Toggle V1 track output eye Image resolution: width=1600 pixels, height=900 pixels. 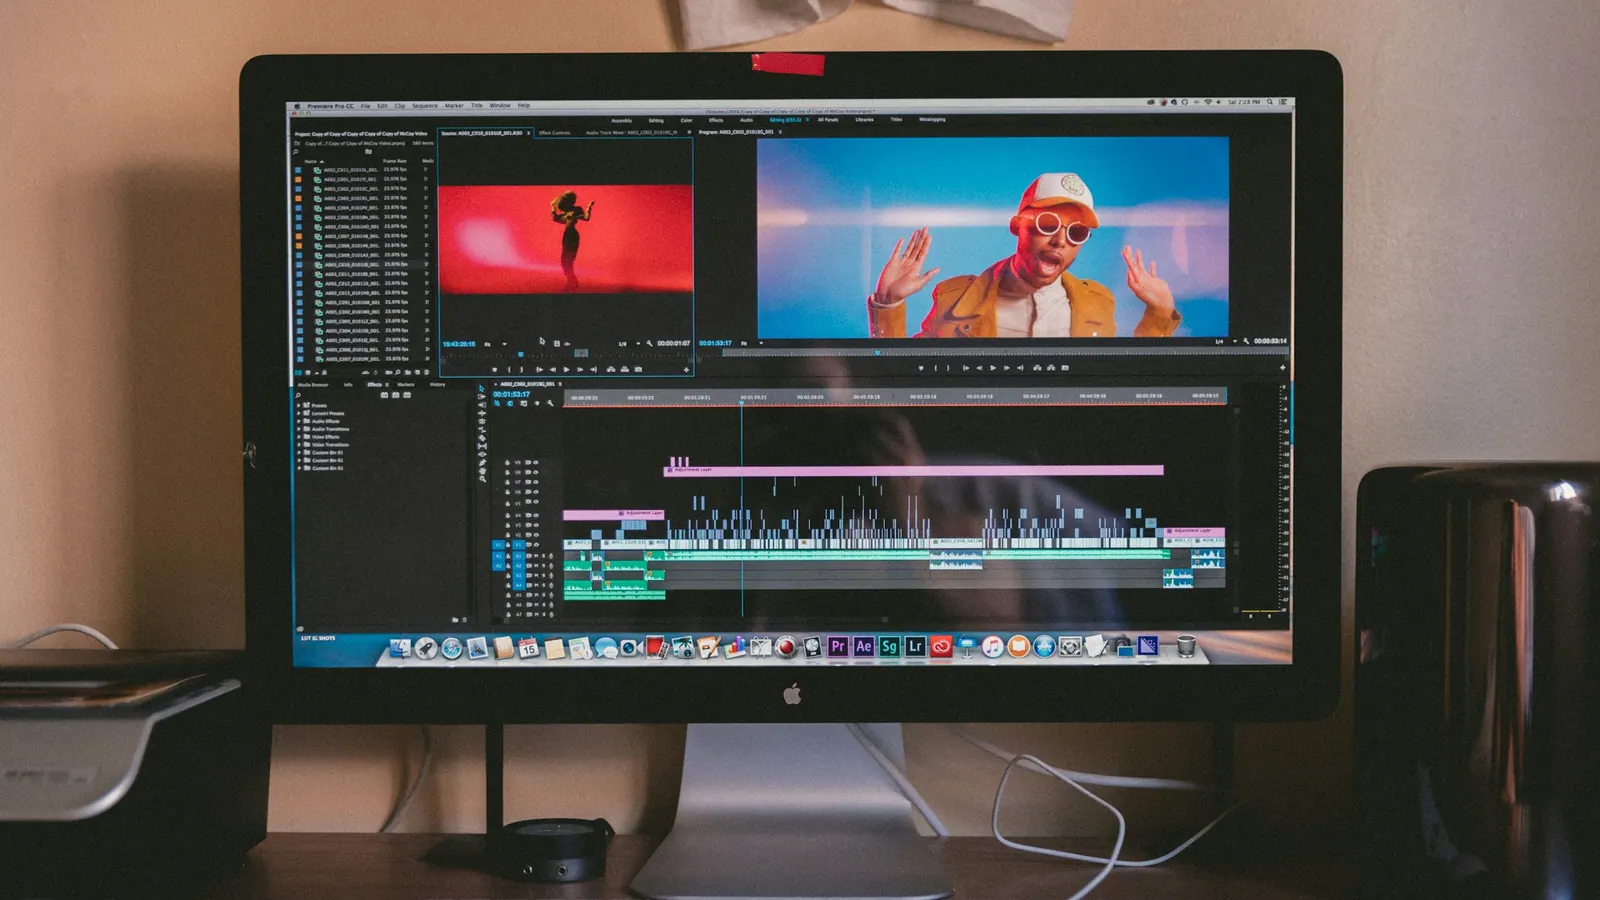click(x=536, y=544)
